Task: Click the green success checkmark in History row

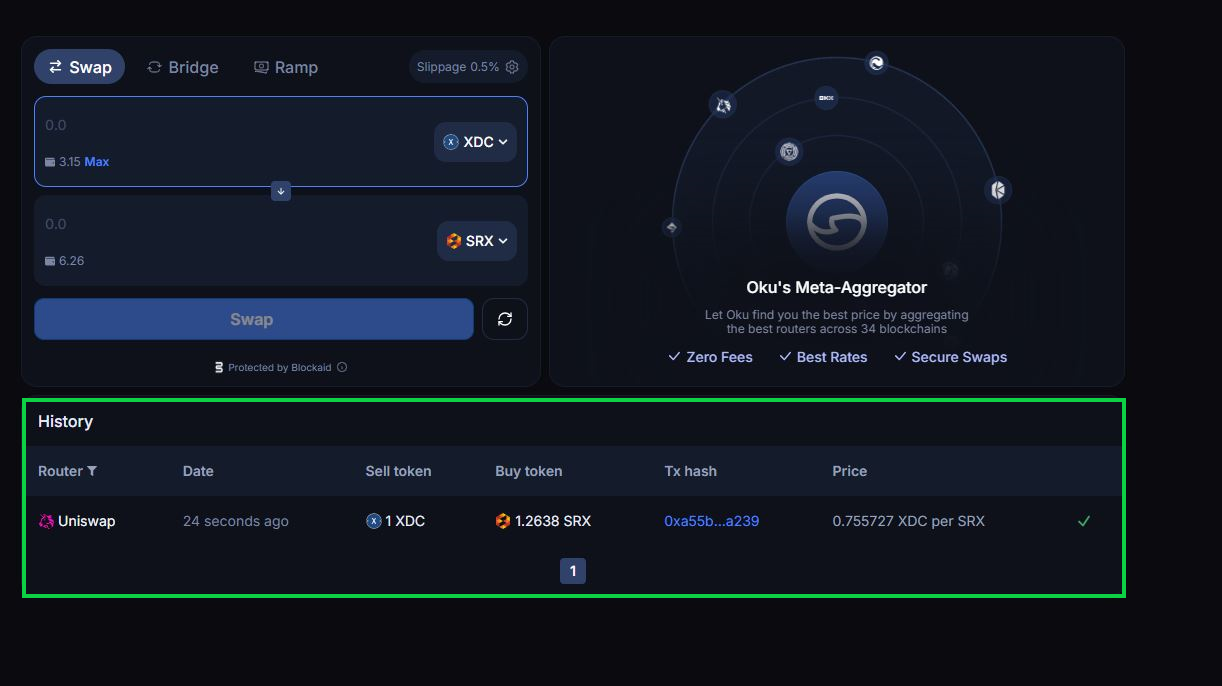Action: pyautogui.click(x=1084, y=521)
